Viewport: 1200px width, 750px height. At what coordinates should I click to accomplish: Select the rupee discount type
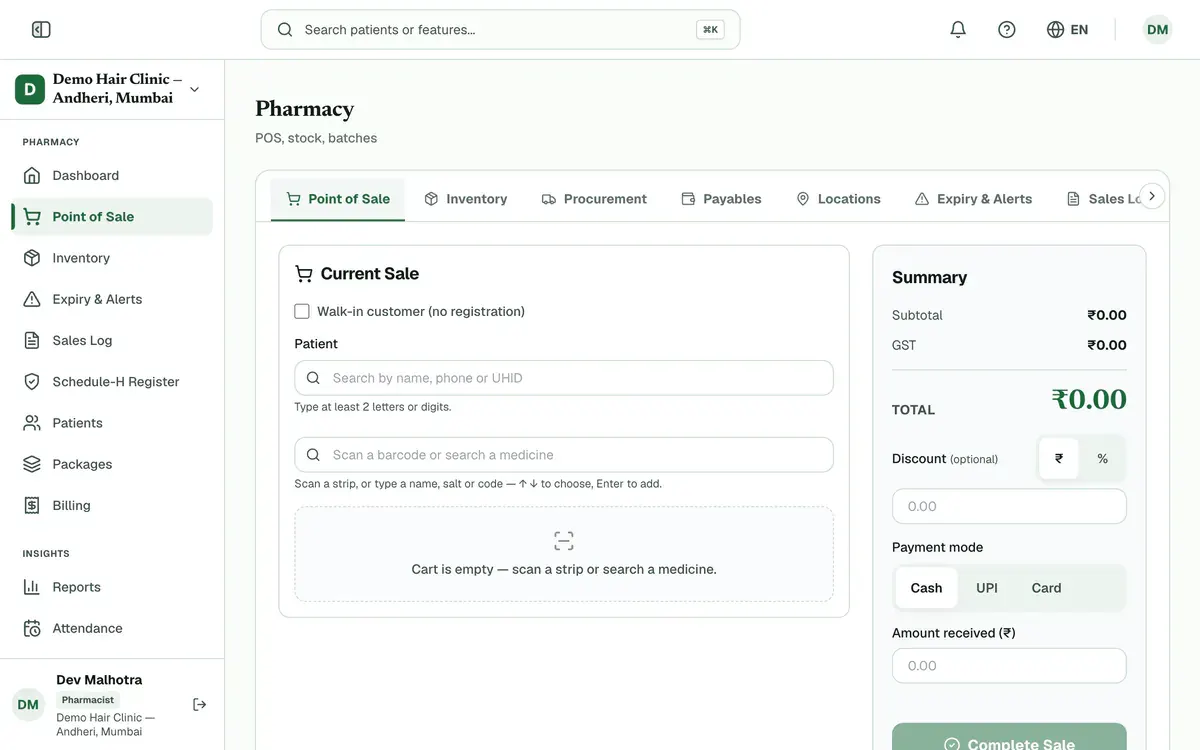(1059, 459)
